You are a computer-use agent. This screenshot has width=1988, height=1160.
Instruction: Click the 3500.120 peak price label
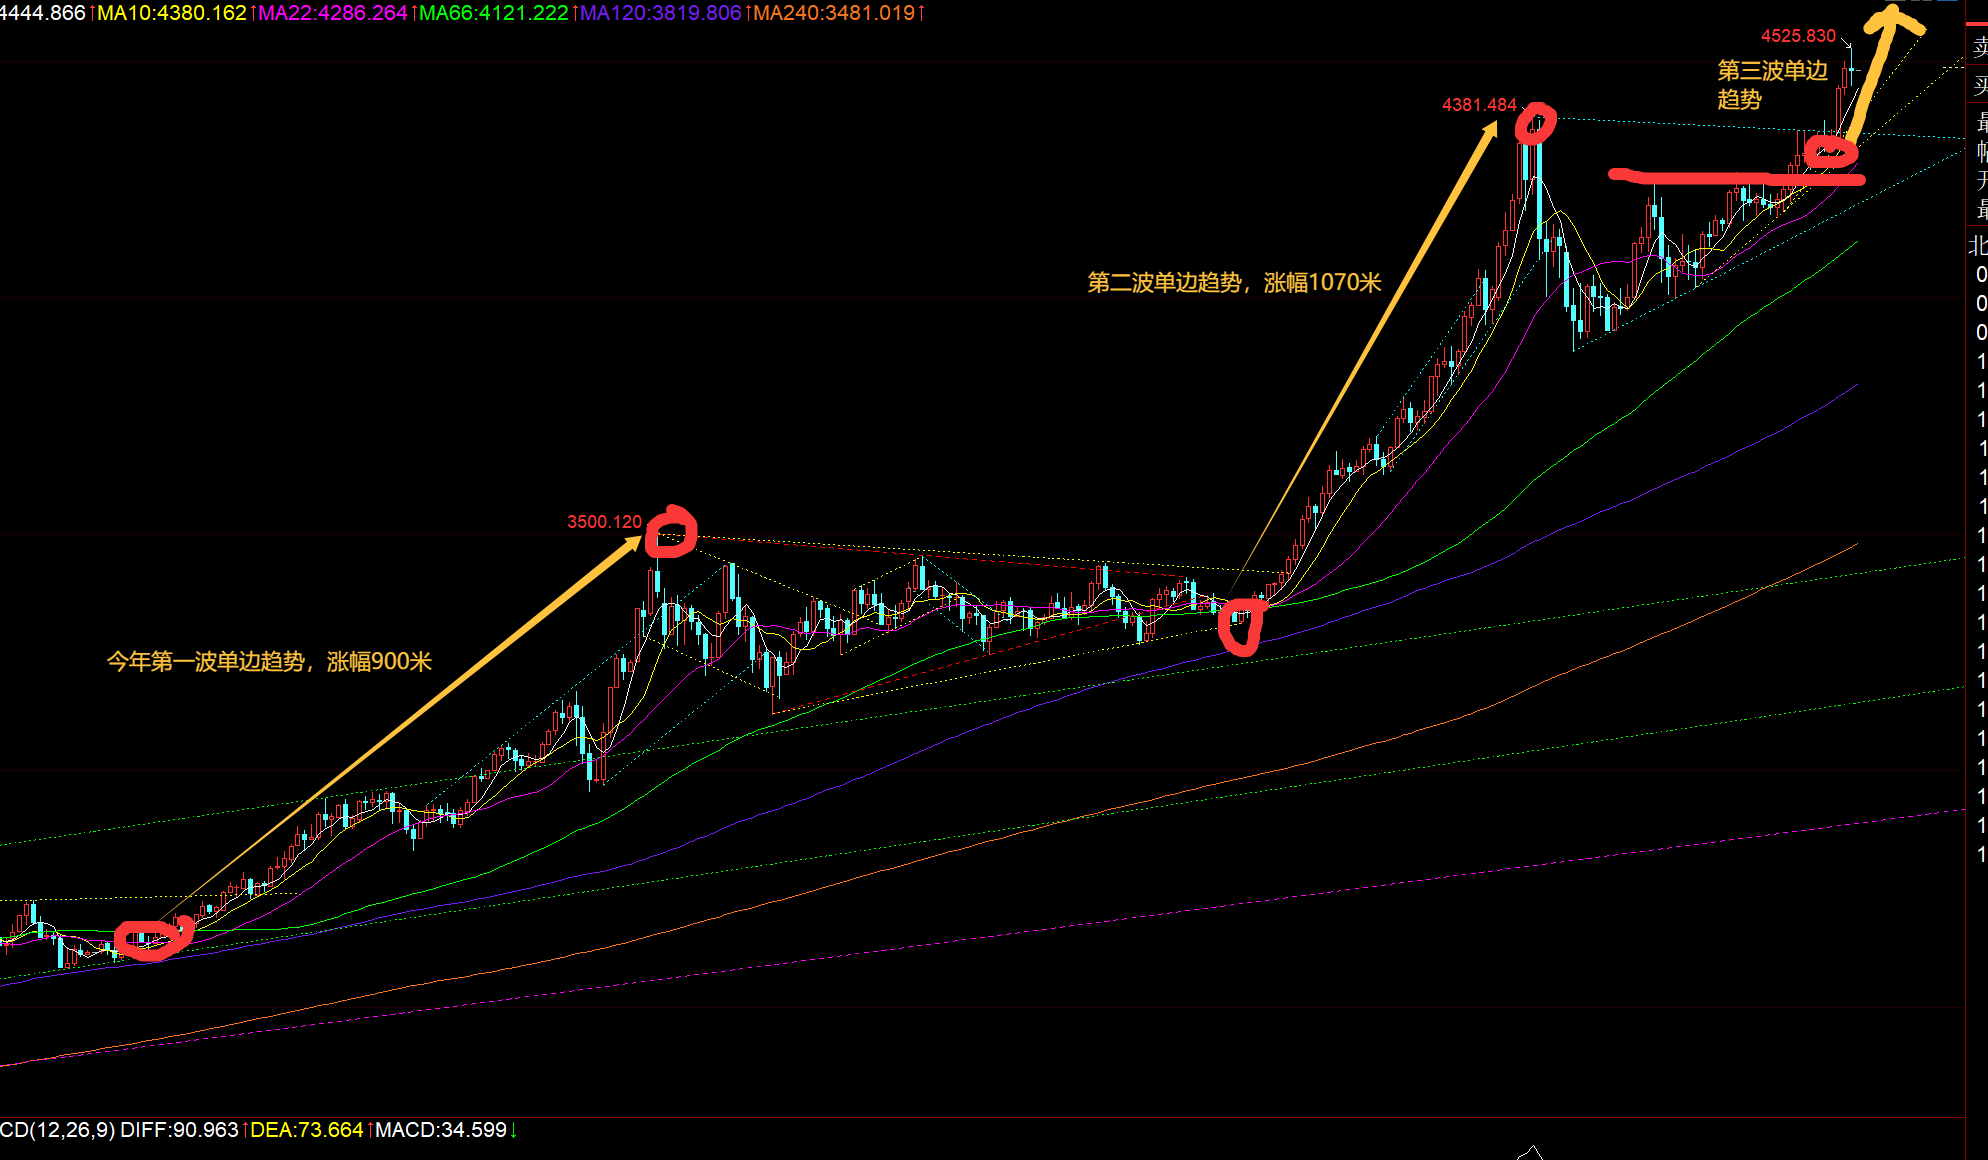click(x=604, y=522)
